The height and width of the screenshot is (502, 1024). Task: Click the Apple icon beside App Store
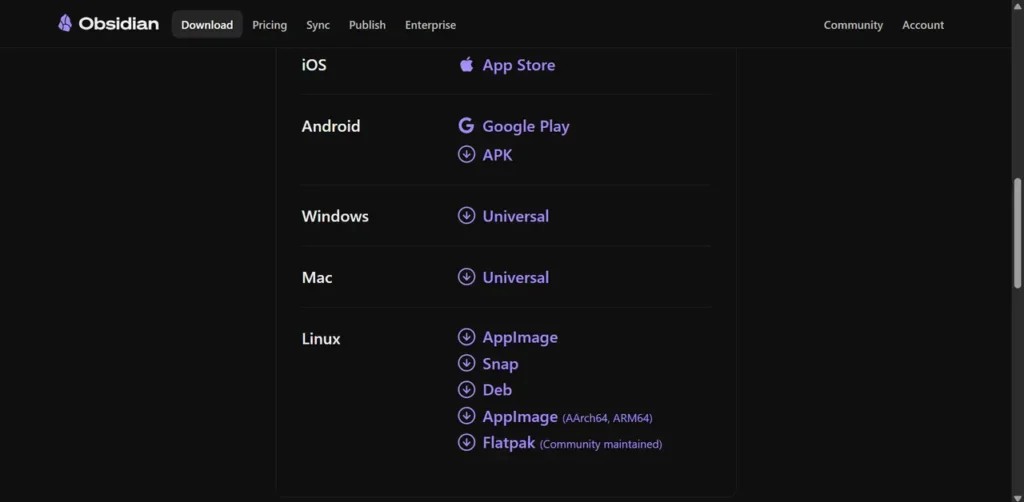466,65
